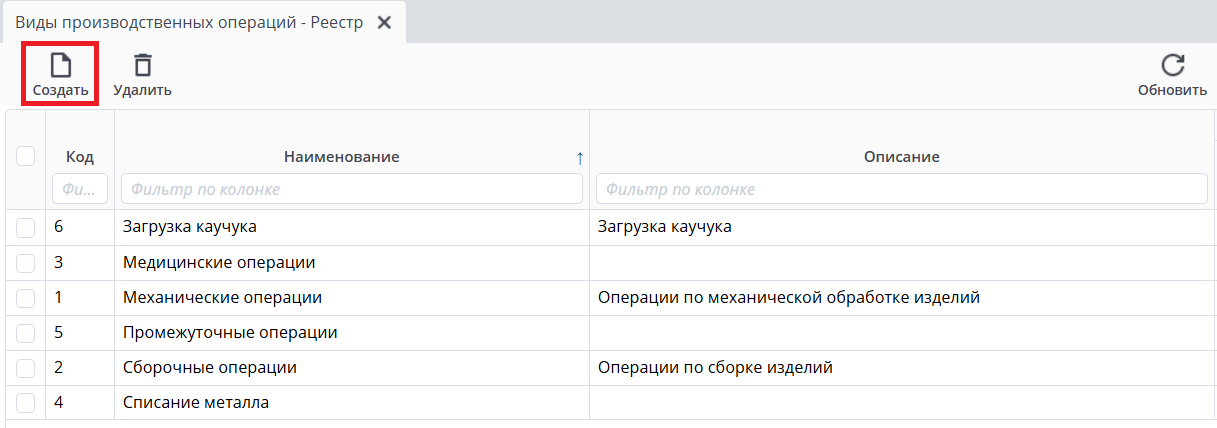Focus the Описание column filter field
This screenshot has height=428, width=1217.
(901, 189)
